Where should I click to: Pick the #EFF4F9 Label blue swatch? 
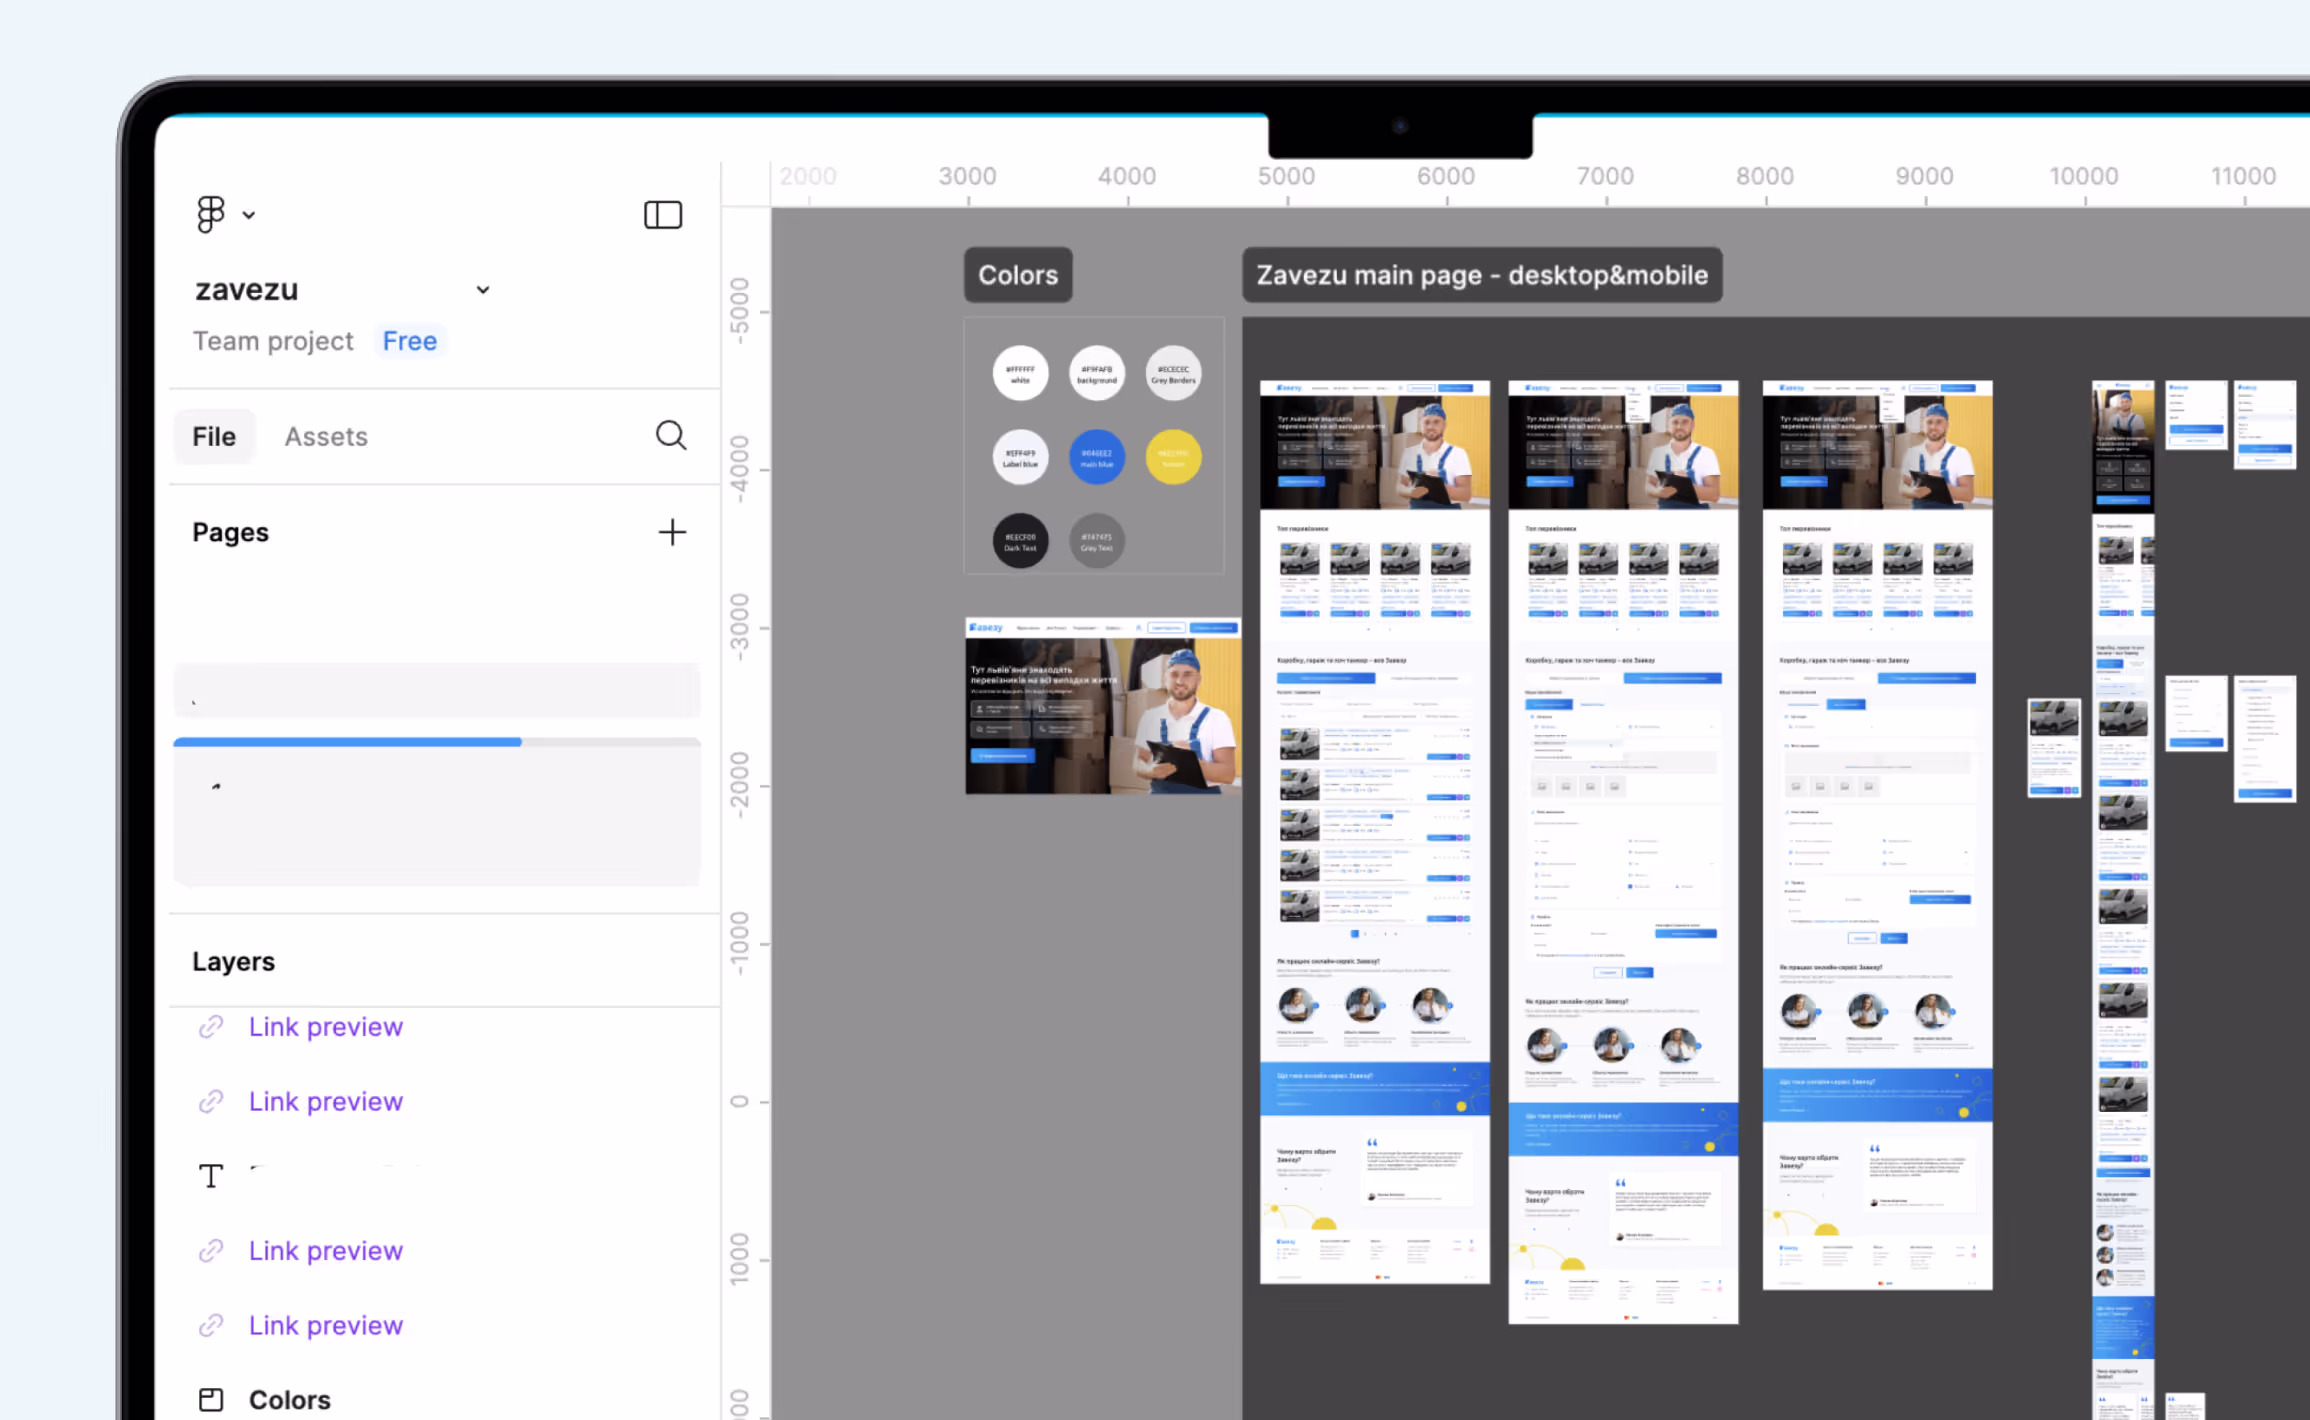(1020, 457)
